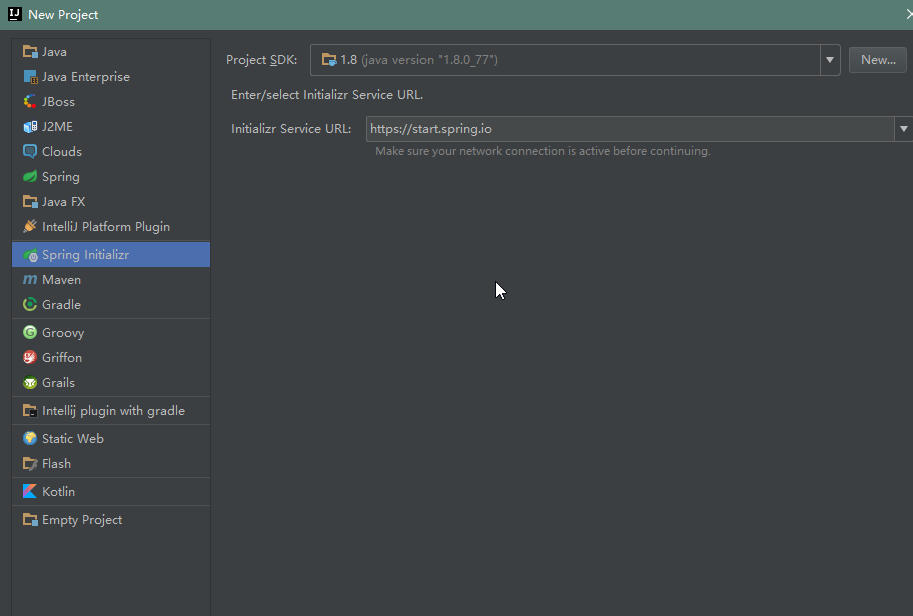Image resolution: width=913 pixels, height=616 pixels.
Task: Select the Java FX list item
Action: (63, 202)
